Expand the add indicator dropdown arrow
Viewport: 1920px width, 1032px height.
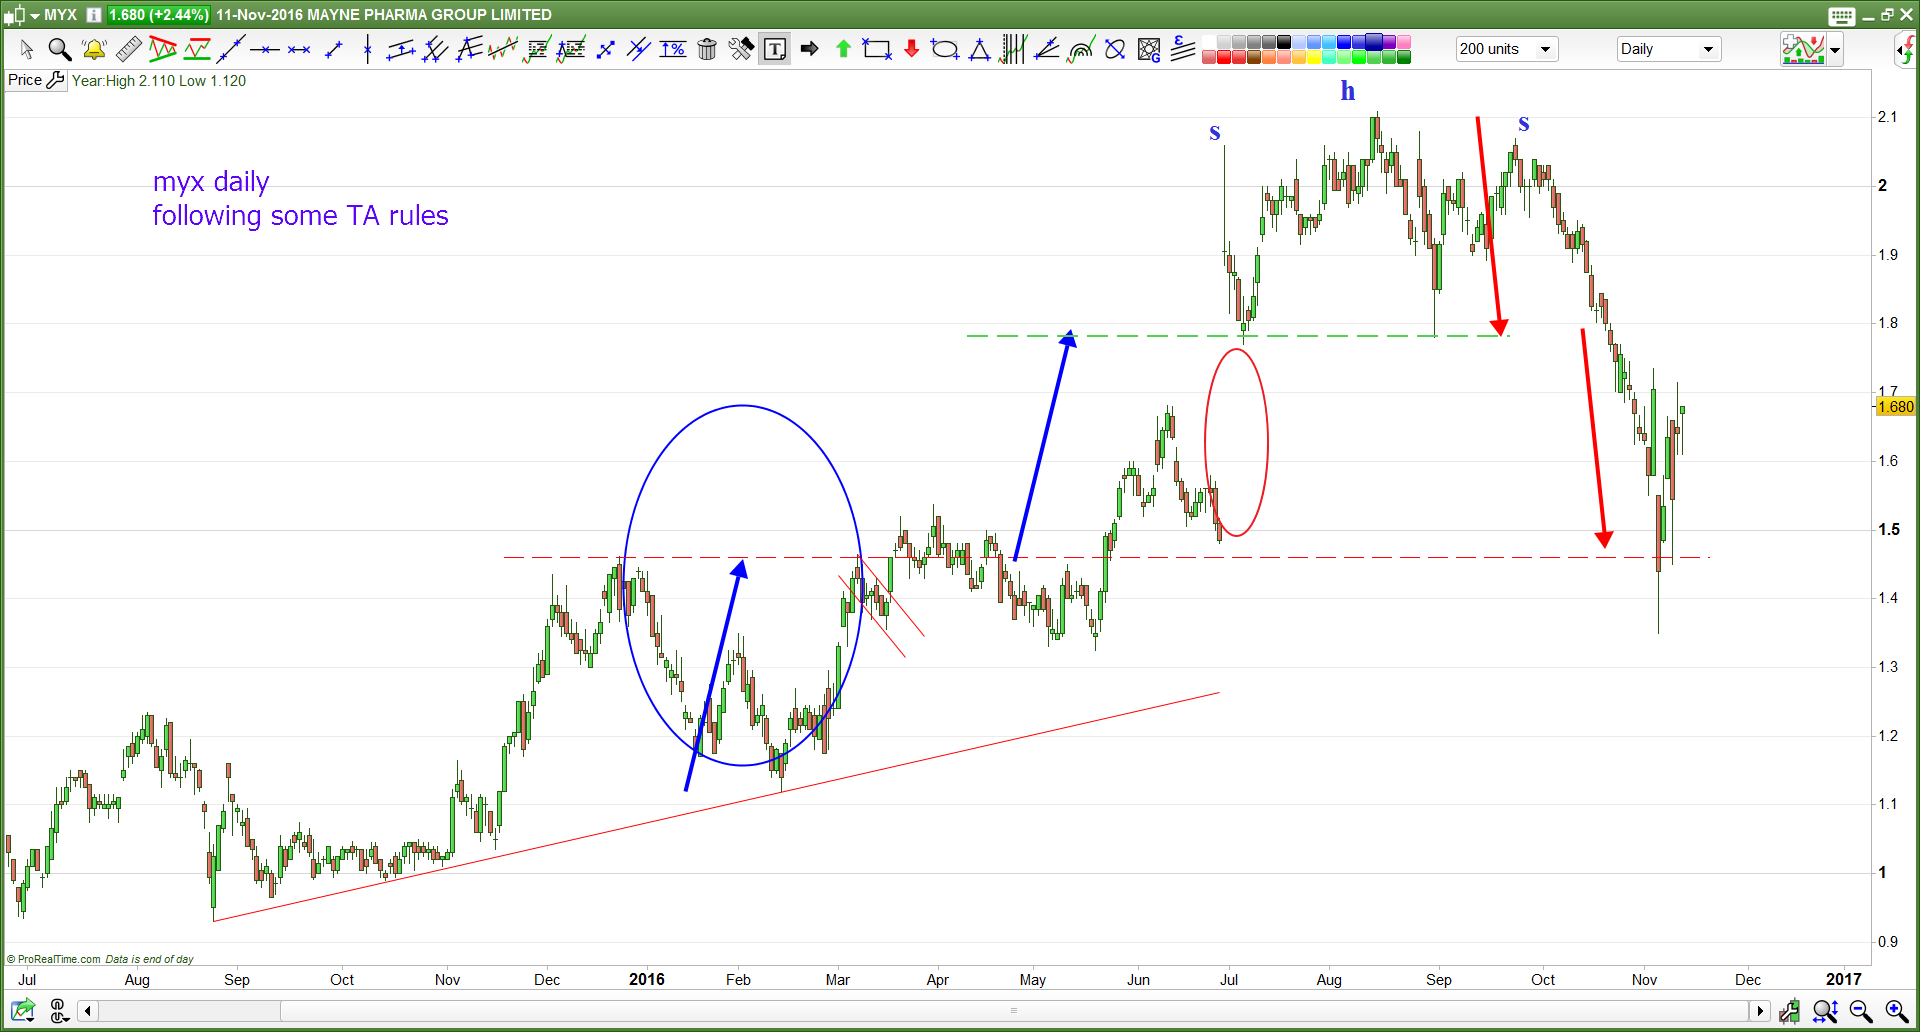tap(1835, 49)
